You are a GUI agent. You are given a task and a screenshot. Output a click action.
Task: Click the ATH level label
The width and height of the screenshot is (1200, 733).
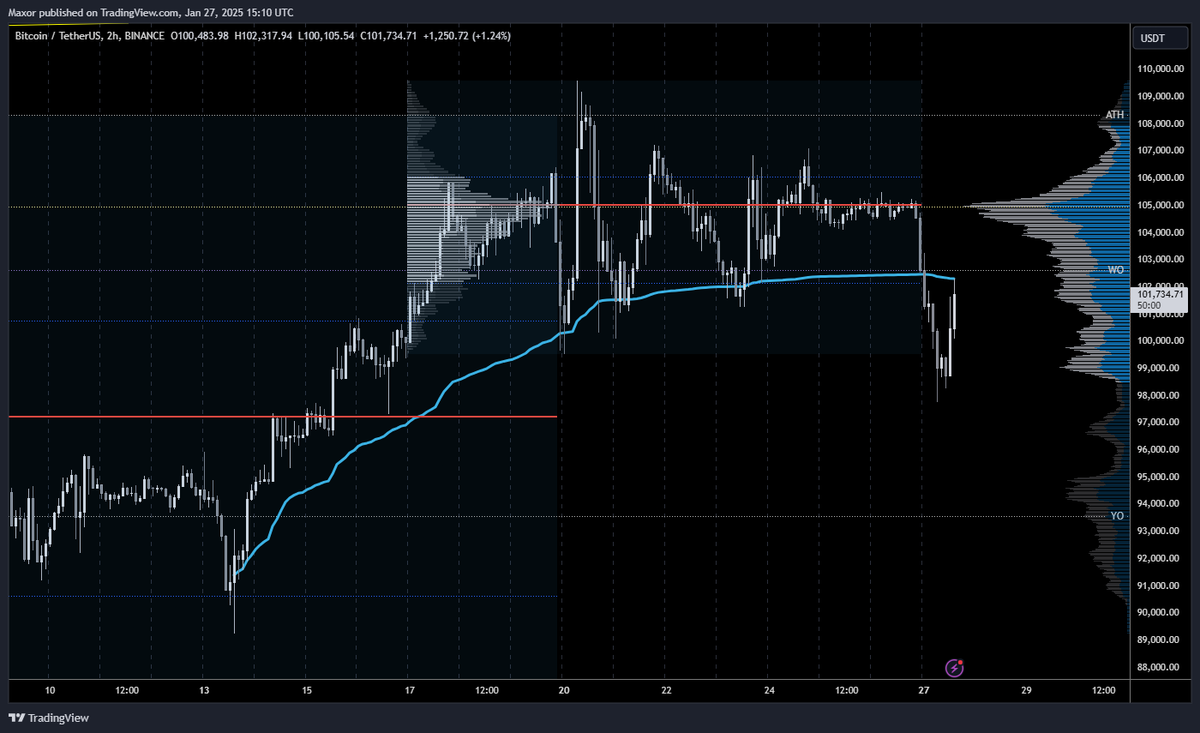coord(1115,115)
